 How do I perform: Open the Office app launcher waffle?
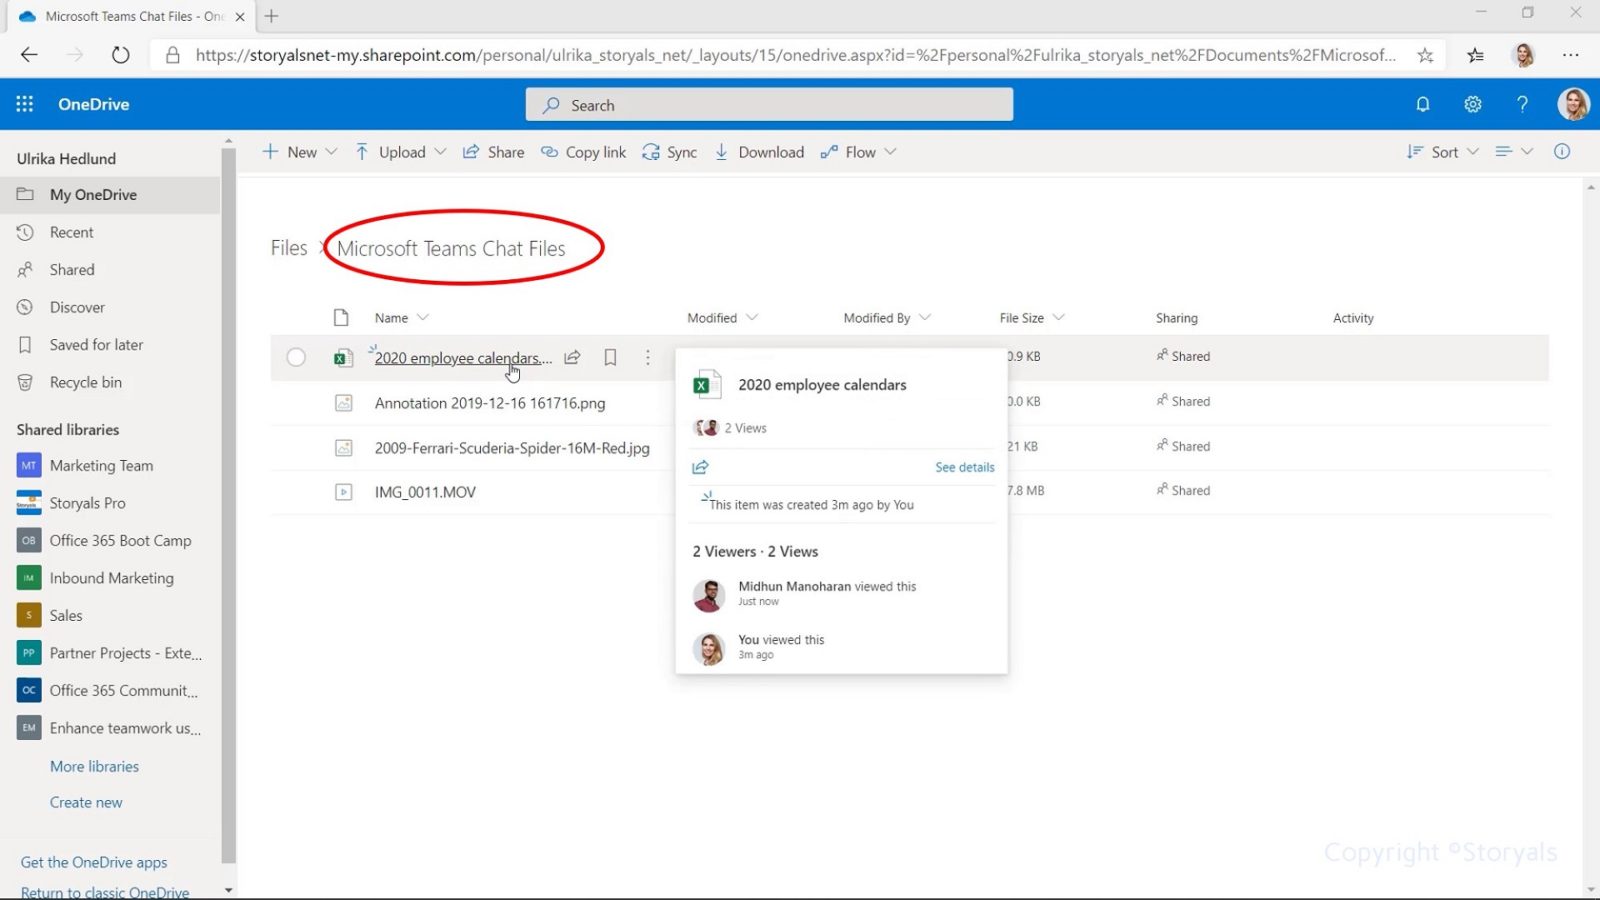[24, 104]
